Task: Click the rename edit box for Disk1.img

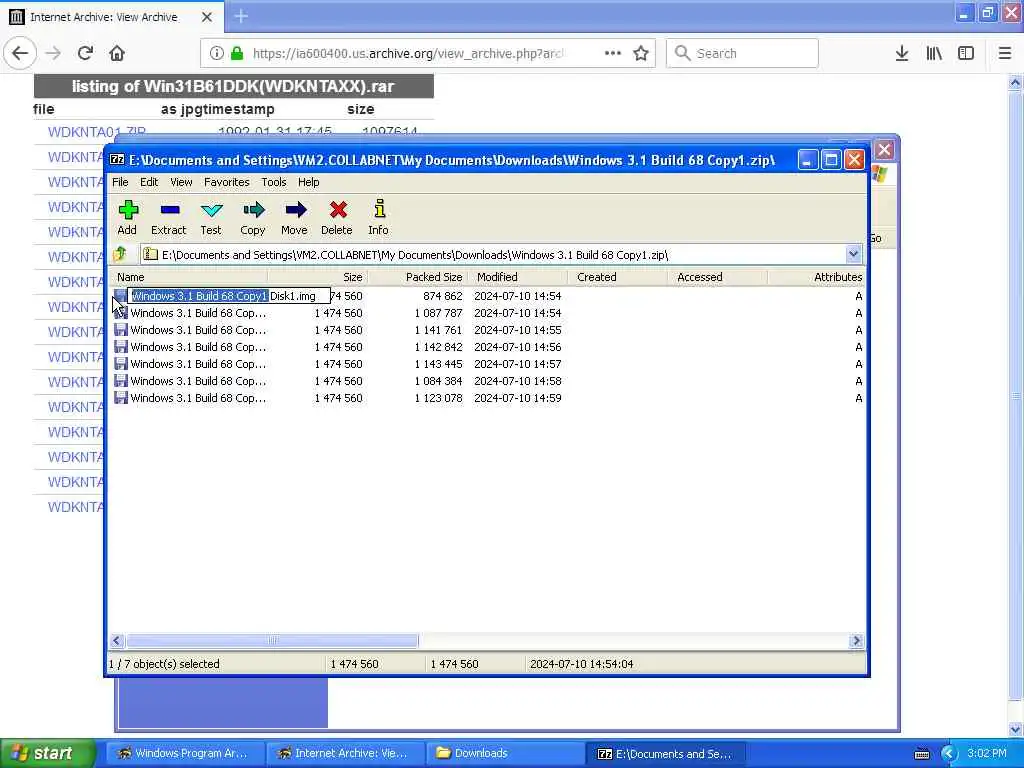Action: (229, 296)
